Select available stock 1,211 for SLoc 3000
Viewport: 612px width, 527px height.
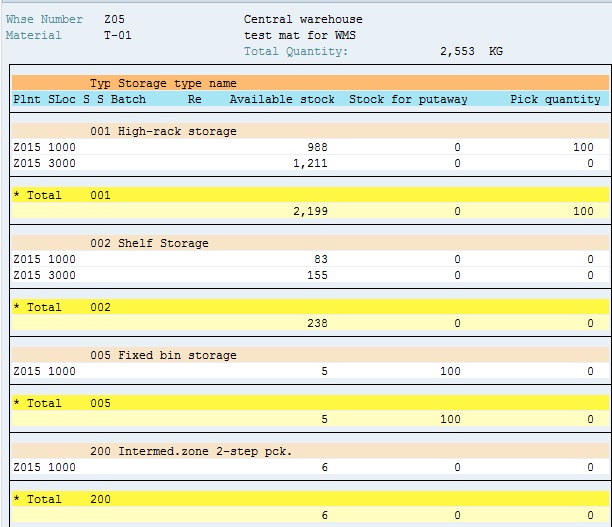310,163
